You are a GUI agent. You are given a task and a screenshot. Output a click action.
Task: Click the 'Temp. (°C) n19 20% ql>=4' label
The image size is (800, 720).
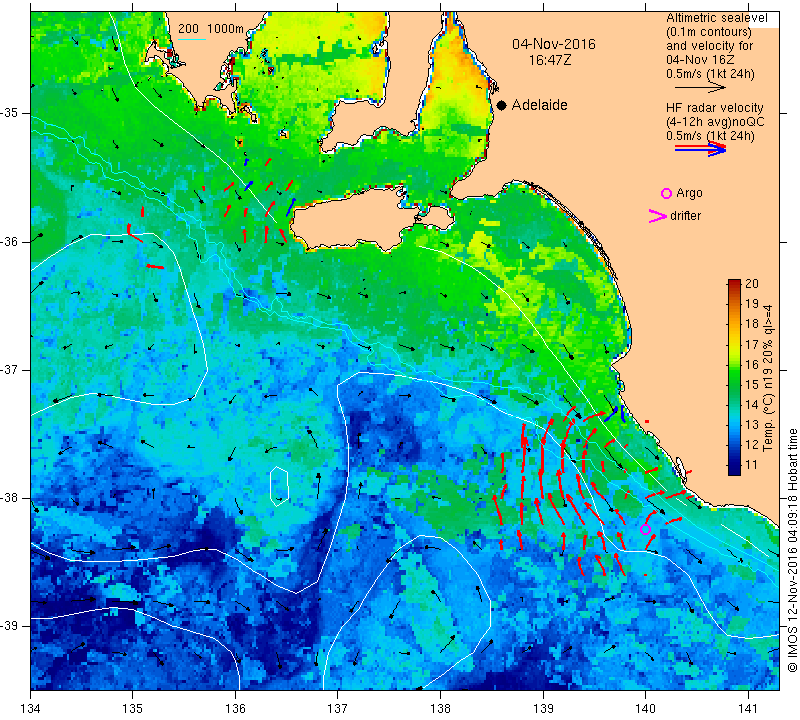pyautogui.click(x=767, y=378)
